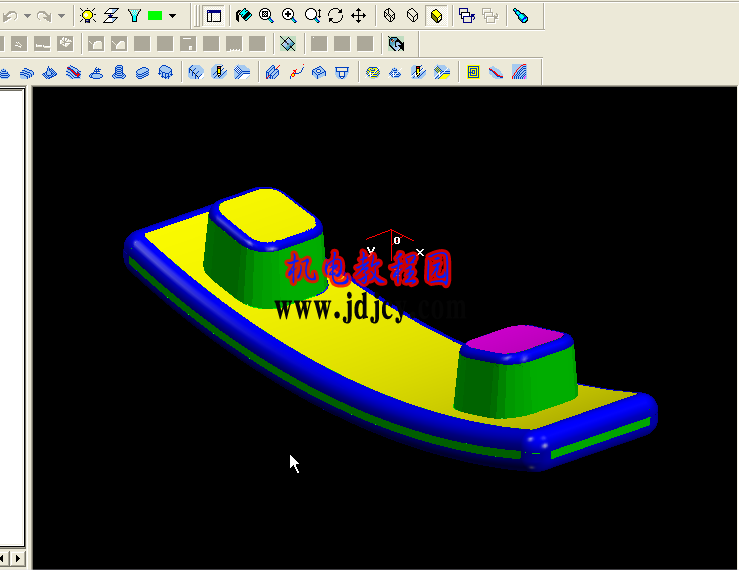The width and height of the screenshot is (739, 570).
Task: Click the funnel filter icon
Action: coord(134,15)
